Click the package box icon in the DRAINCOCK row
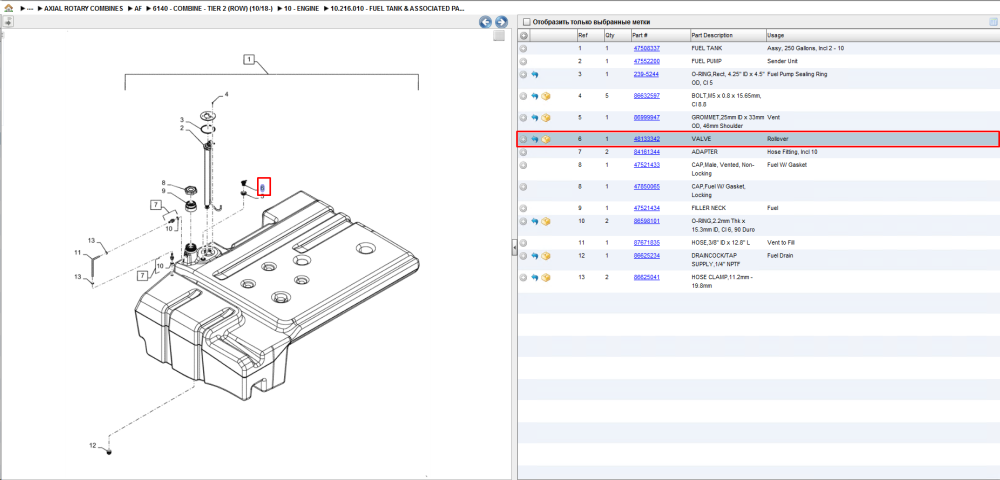 click(546, 256)
